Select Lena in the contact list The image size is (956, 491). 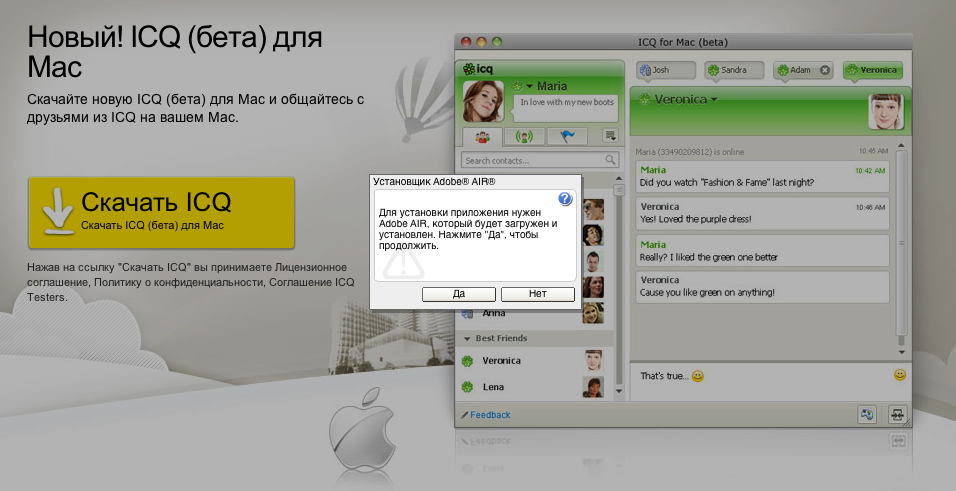pos(534,387)
